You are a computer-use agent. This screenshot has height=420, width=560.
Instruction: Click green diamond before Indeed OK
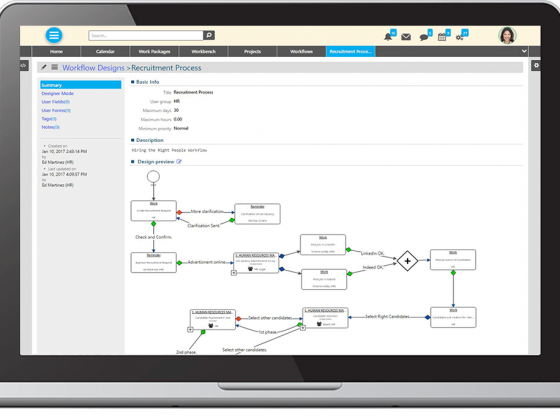(350, 274)
